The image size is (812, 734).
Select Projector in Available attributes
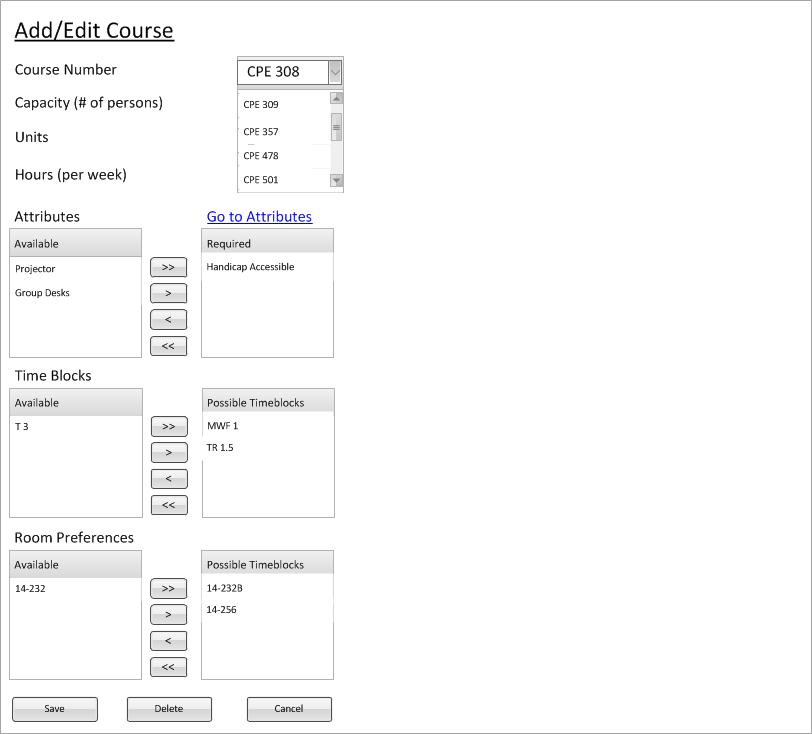point(35,269)
